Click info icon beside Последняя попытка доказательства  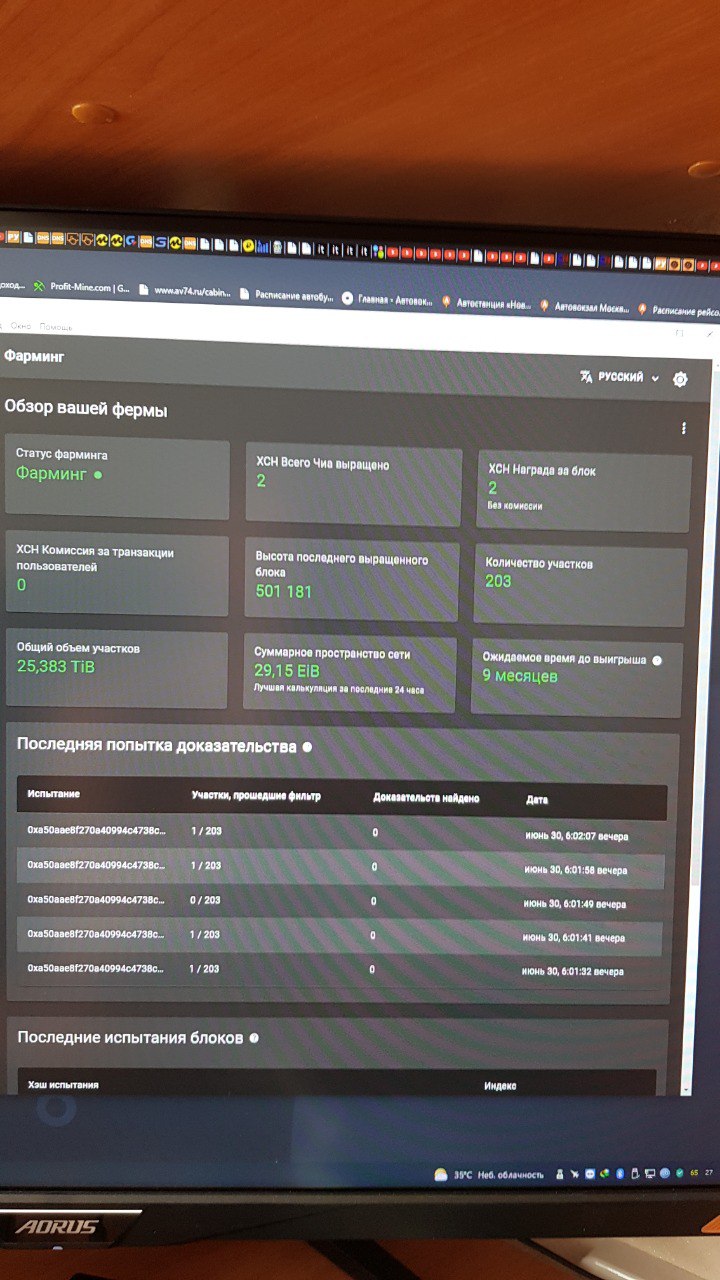(307, 747)
